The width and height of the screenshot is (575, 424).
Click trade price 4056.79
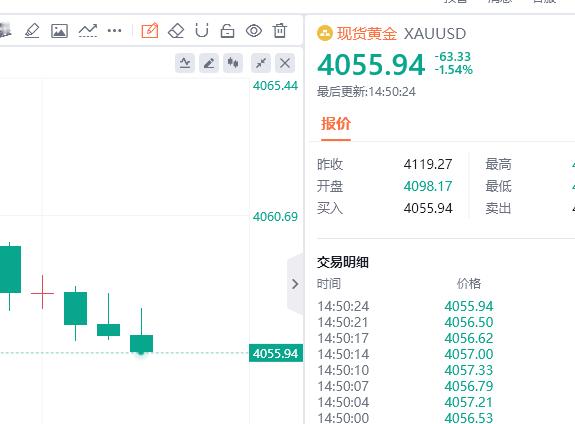click(x=469, y=386)
